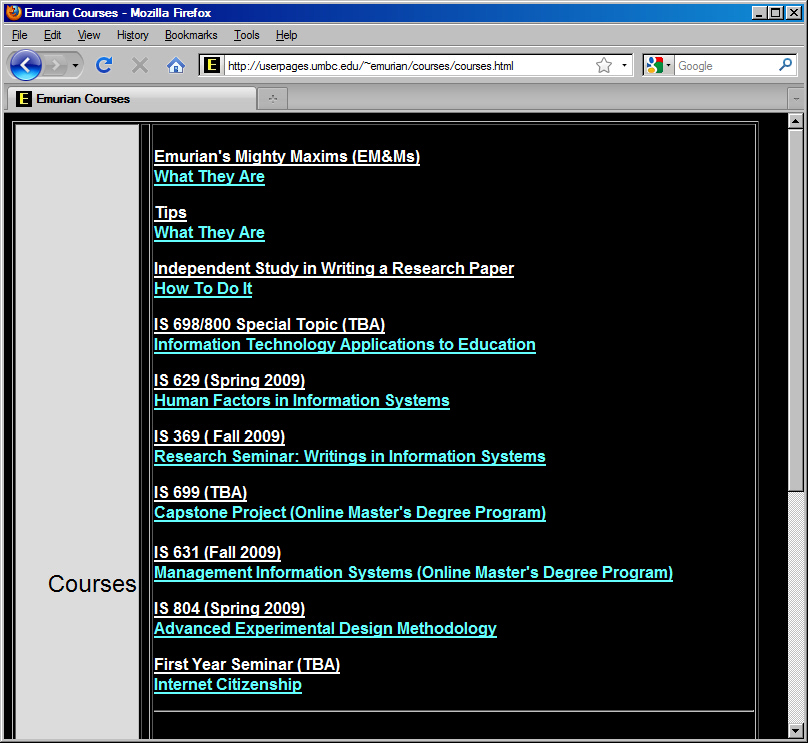The height and width of the screenshot is (743, 808).
Task: Open What They Are link under Tips
Action: [x=209, y=232]
